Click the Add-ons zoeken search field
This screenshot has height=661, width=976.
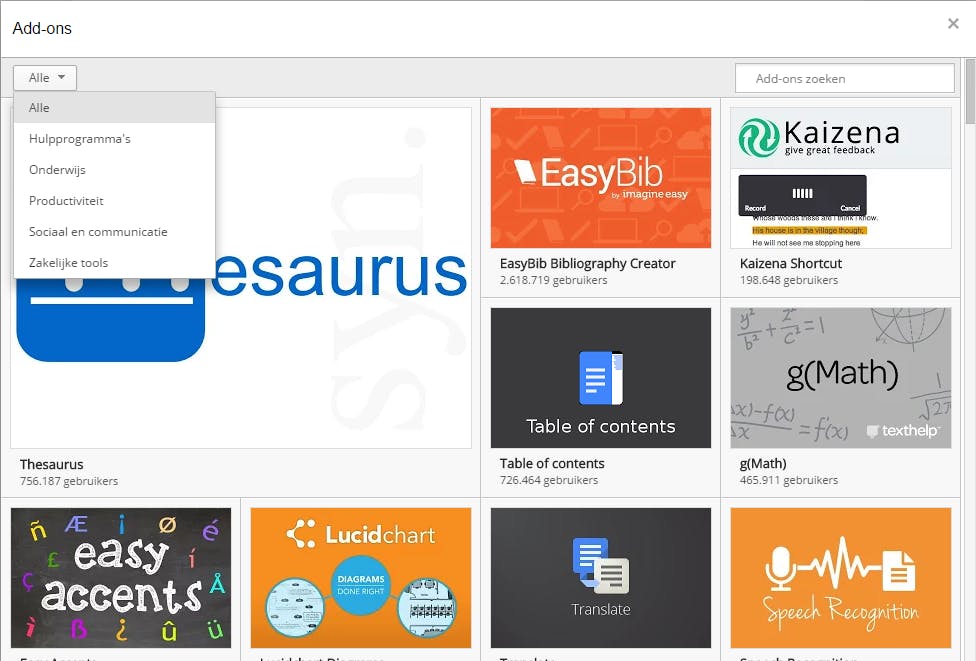point(845,78)
